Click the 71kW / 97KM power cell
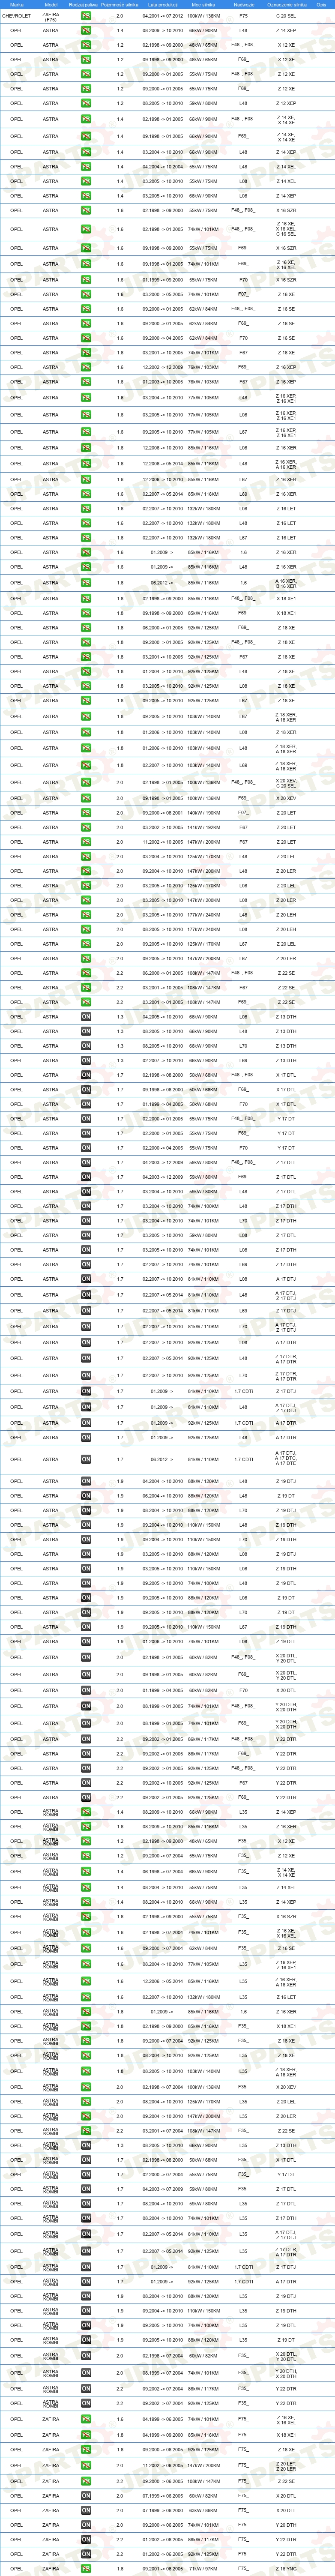Image resolution: width=335 pixels, height=2576 pixels. click(x=203, y=2569)
